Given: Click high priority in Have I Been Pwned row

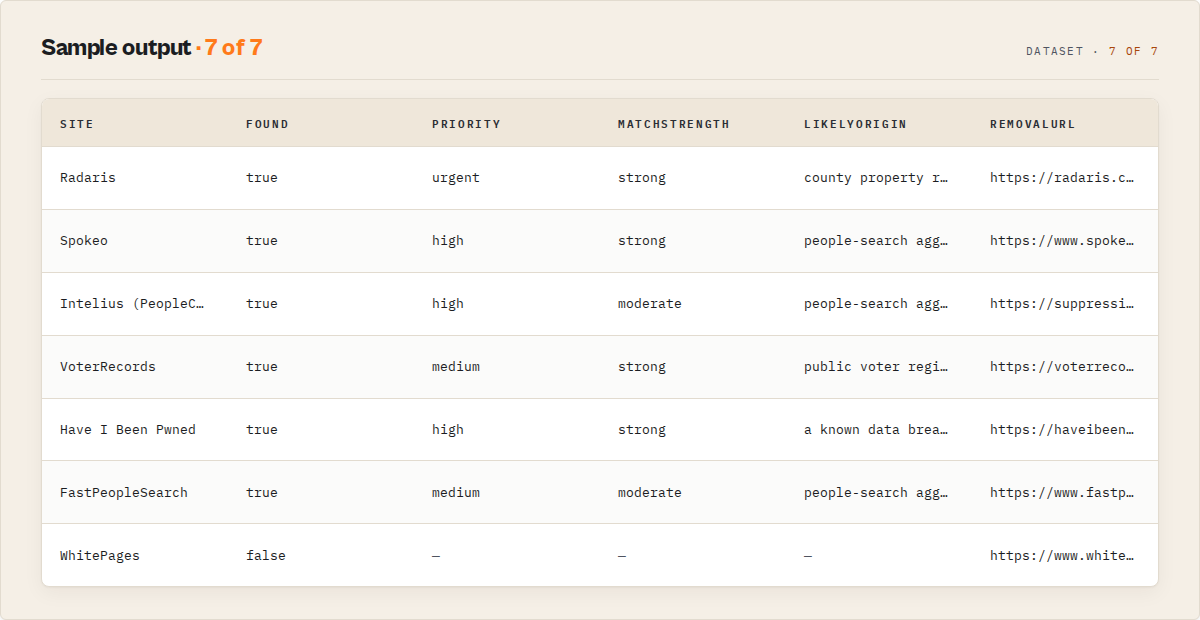Looking at the screenshot, I should (448, 430).
